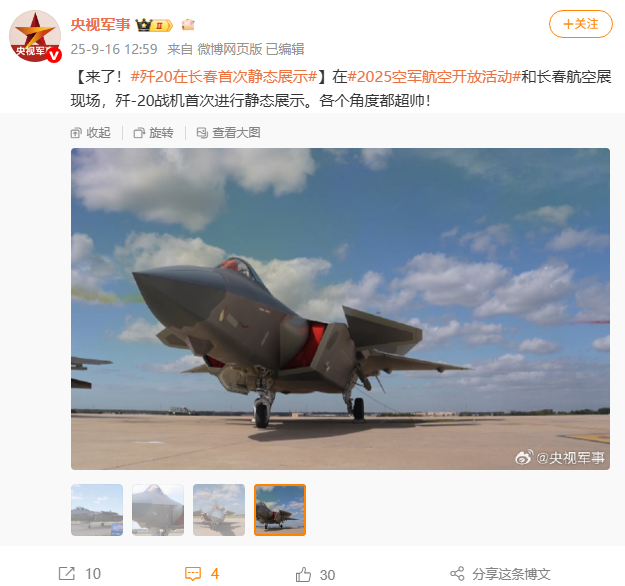
Task: Select the second photo thumbnail
Action: (158, 510)
